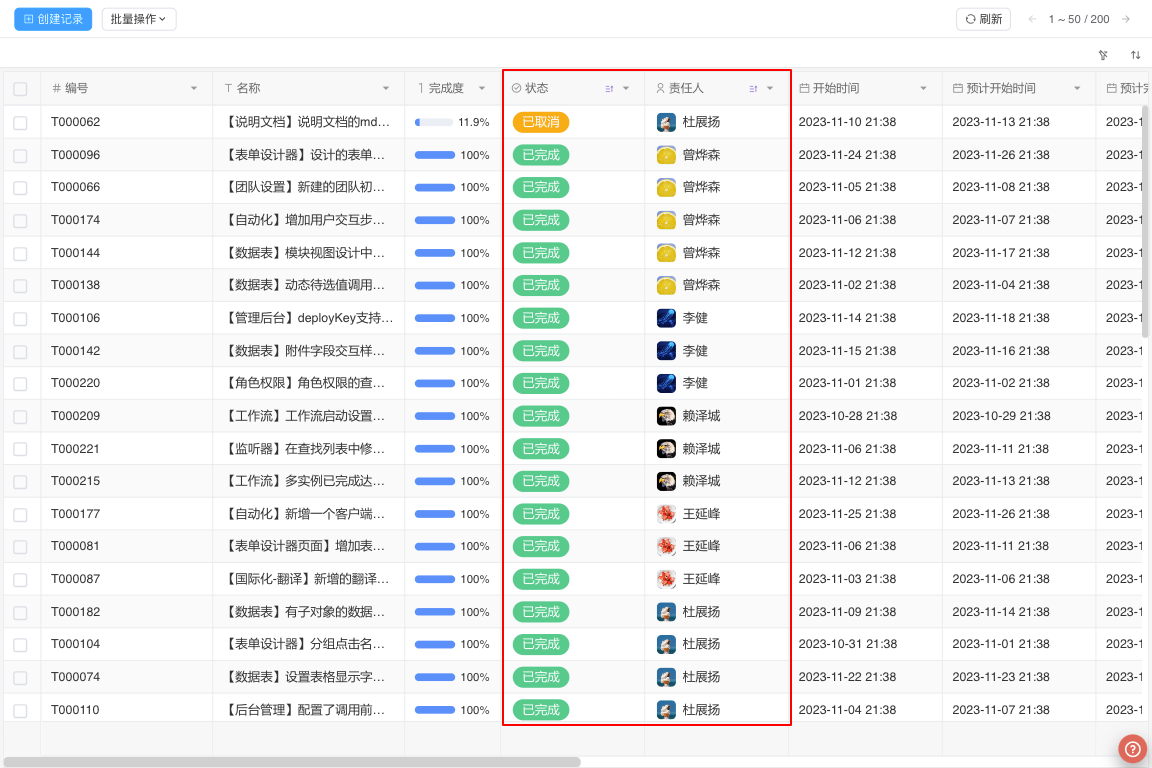Click the T icon in 名称 column header

tap(228, 87)
